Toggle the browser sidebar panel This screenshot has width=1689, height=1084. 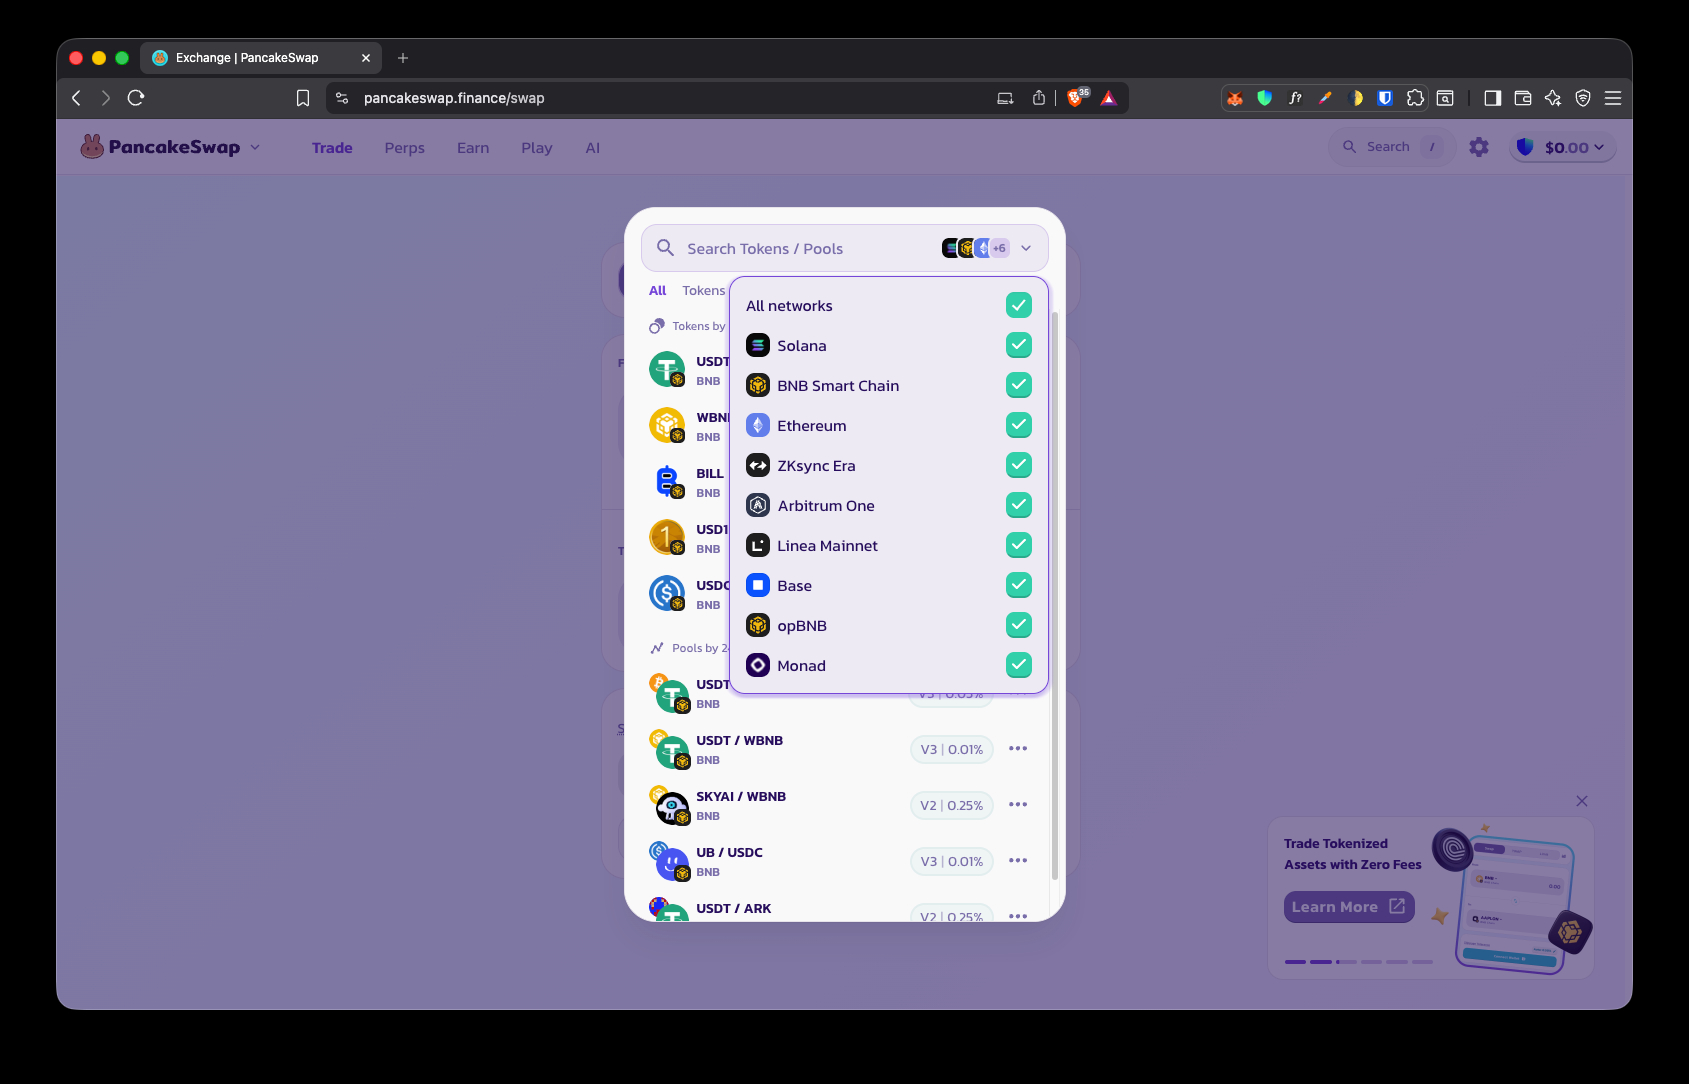click(x=1493, y=98)
